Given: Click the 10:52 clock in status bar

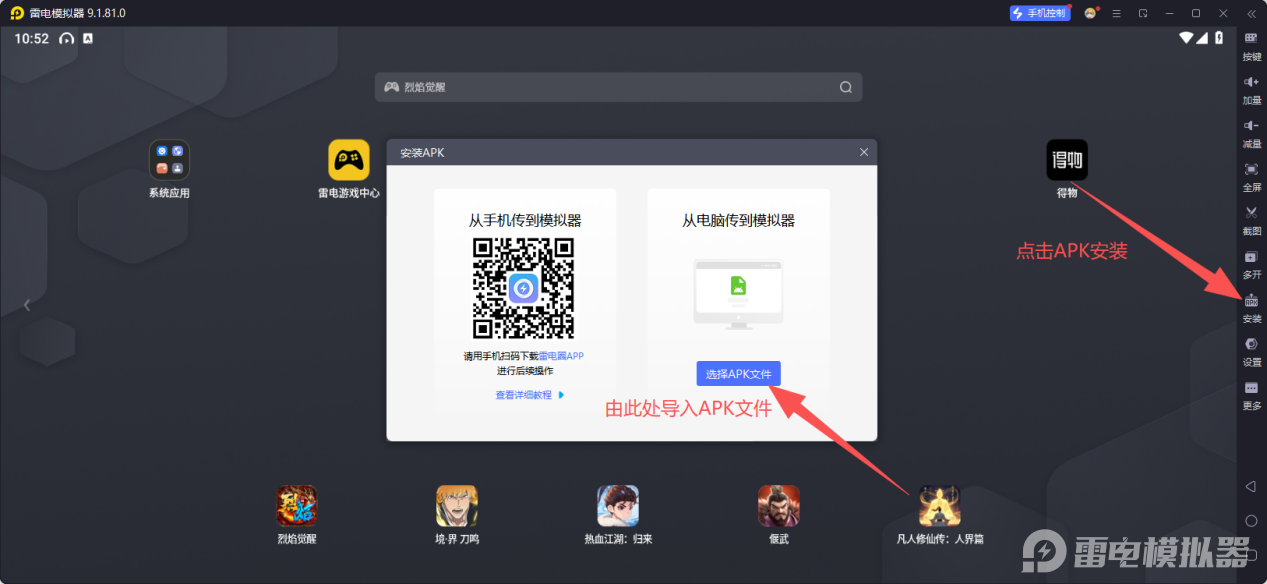Looking at the screenshot, I should (32, 38).
